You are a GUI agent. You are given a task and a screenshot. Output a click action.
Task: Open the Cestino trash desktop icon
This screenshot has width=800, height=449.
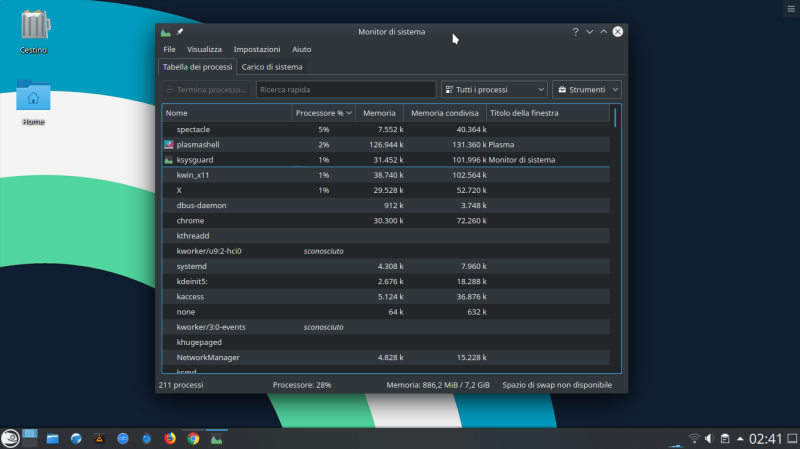(34, 32)
